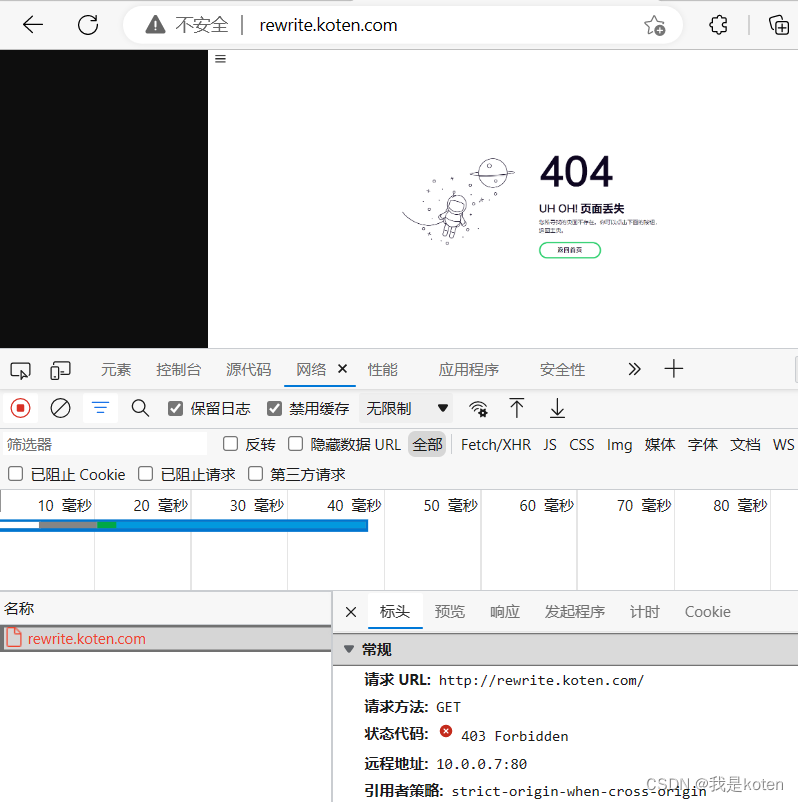The height and width of the screenshot is (802, 798).
Task: Export HAR file with down arrow
Action: pos(557,408)
